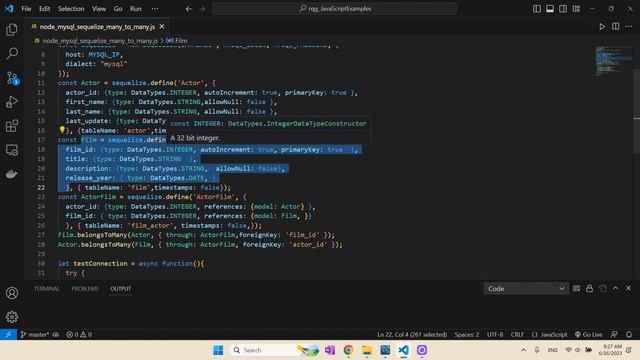Open the Selection menu
Screen dimensions: 640x360
click(x=71, y=9)
